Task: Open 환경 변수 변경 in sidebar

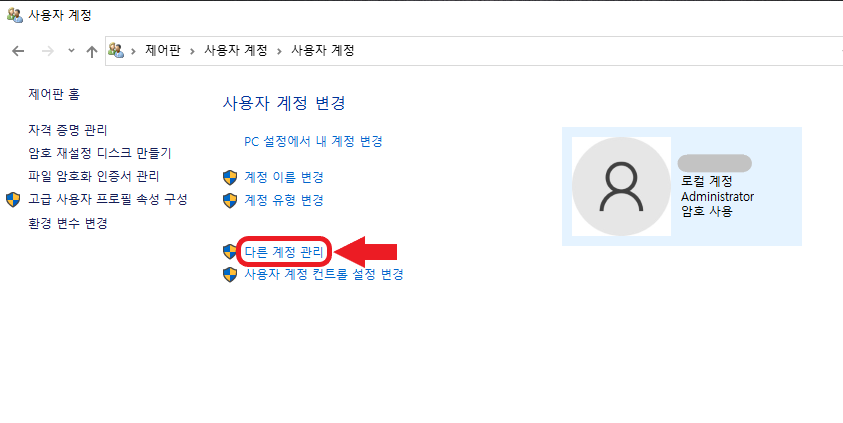Action: coord(68,223)
